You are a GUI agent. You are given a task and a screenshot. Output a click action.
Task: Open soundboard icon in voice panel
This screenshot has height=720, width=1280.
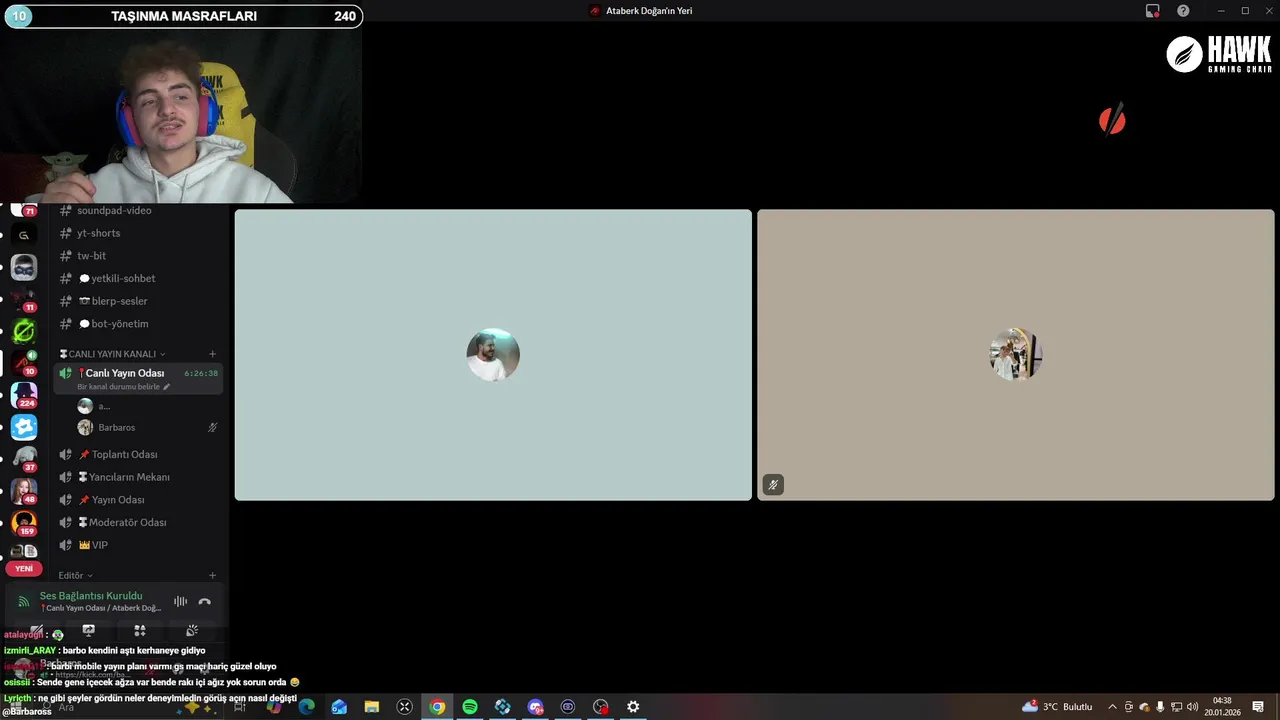tap(192, 630)
